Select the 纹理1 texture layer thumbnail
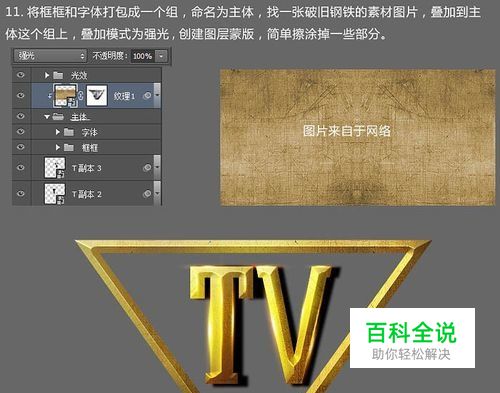The width and height of the screenshot is (500, 393). click(65, 96)
